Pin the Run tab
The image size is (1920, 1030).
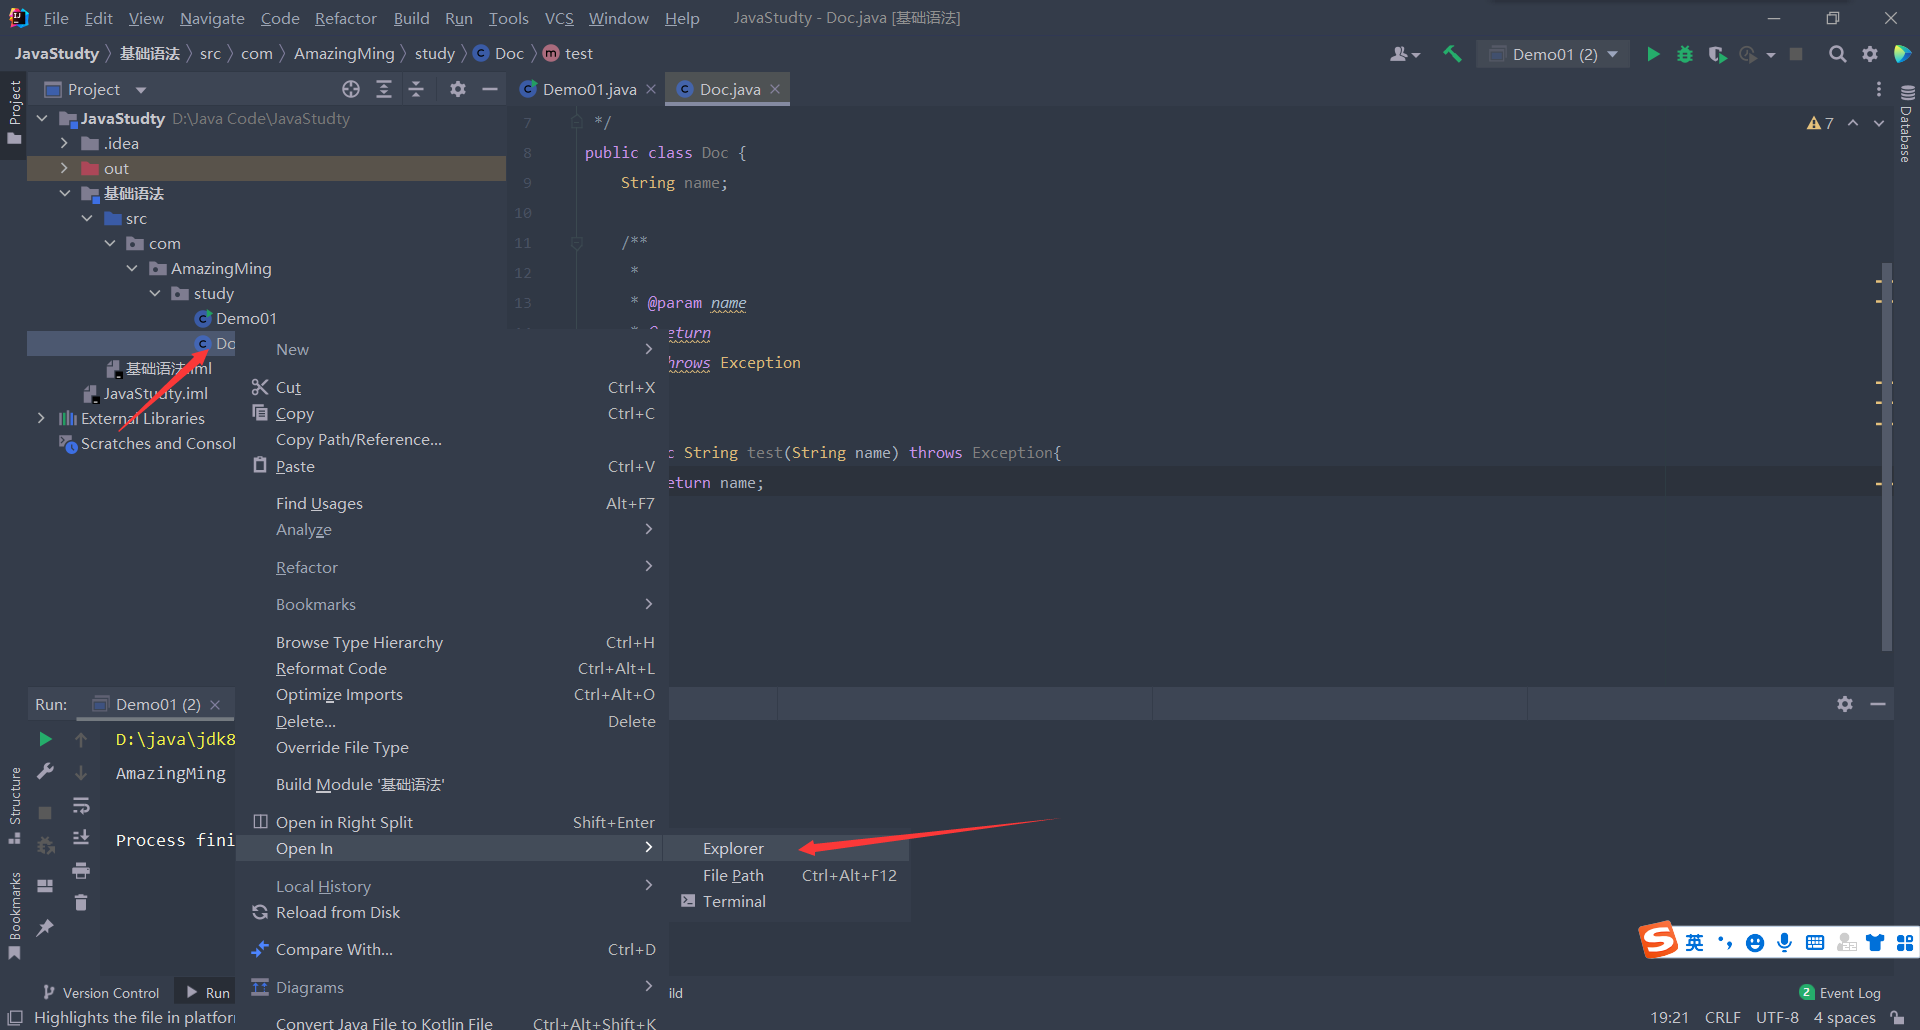point(45,928)
